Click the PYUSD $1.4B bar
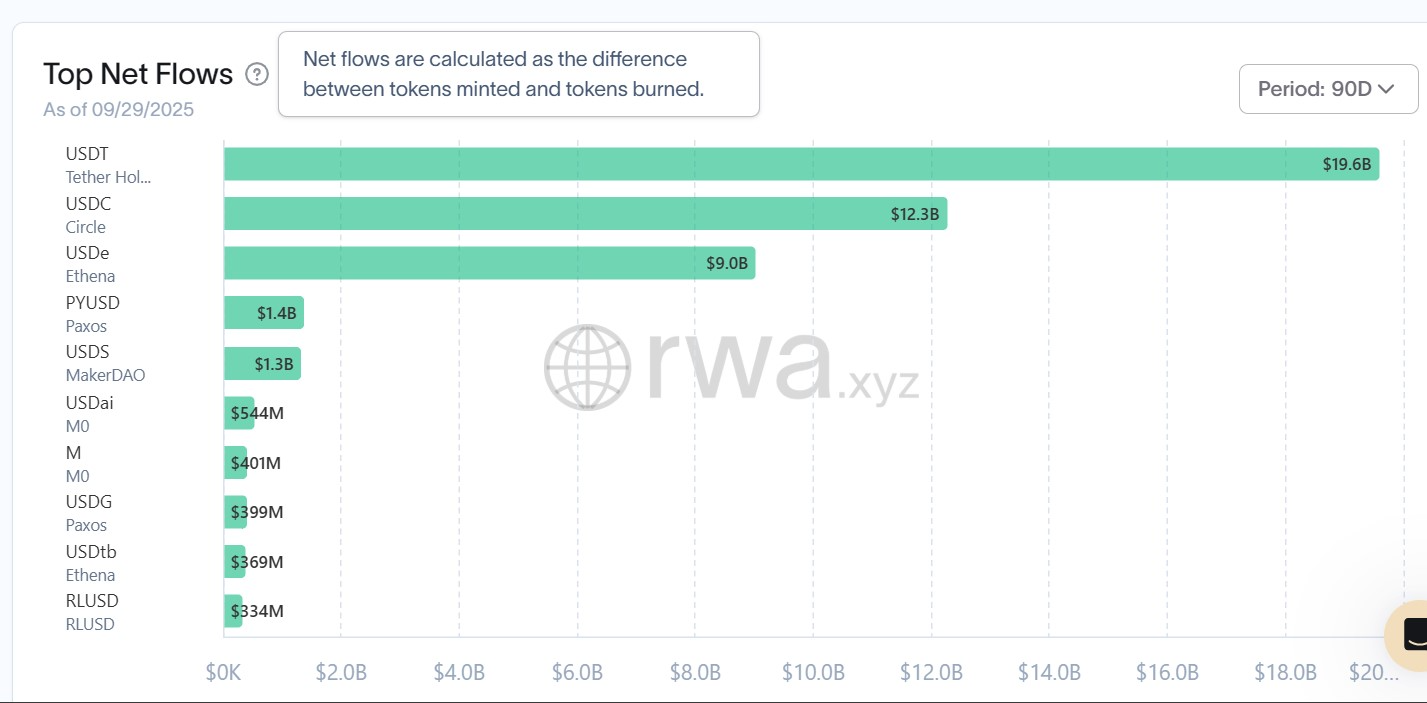This screenshot has height=703, width=1427. (x=263, y=312)
